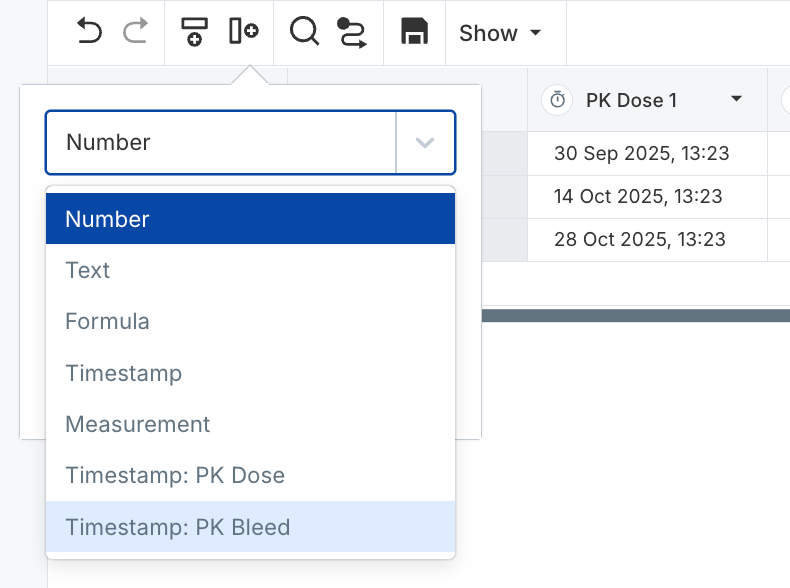Choose the Formula column type
Screen dimensions: 790x588
click(x=250, y=322)
